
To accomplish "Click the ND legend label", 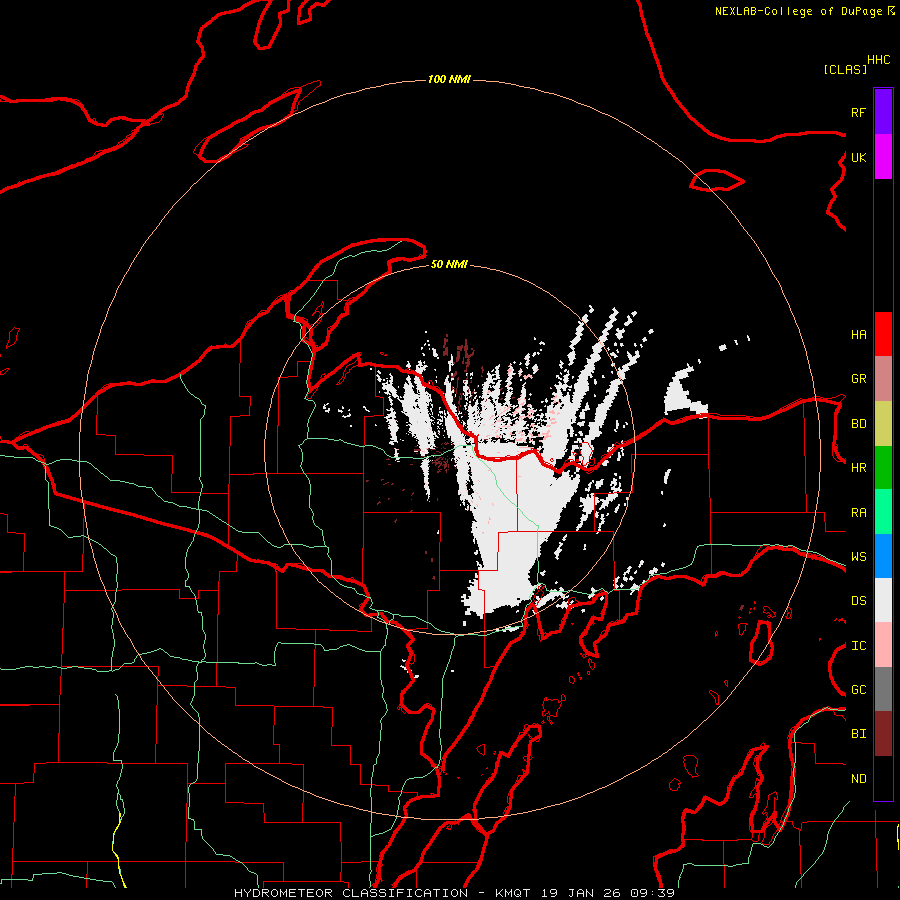I will (x=858, y=779).
